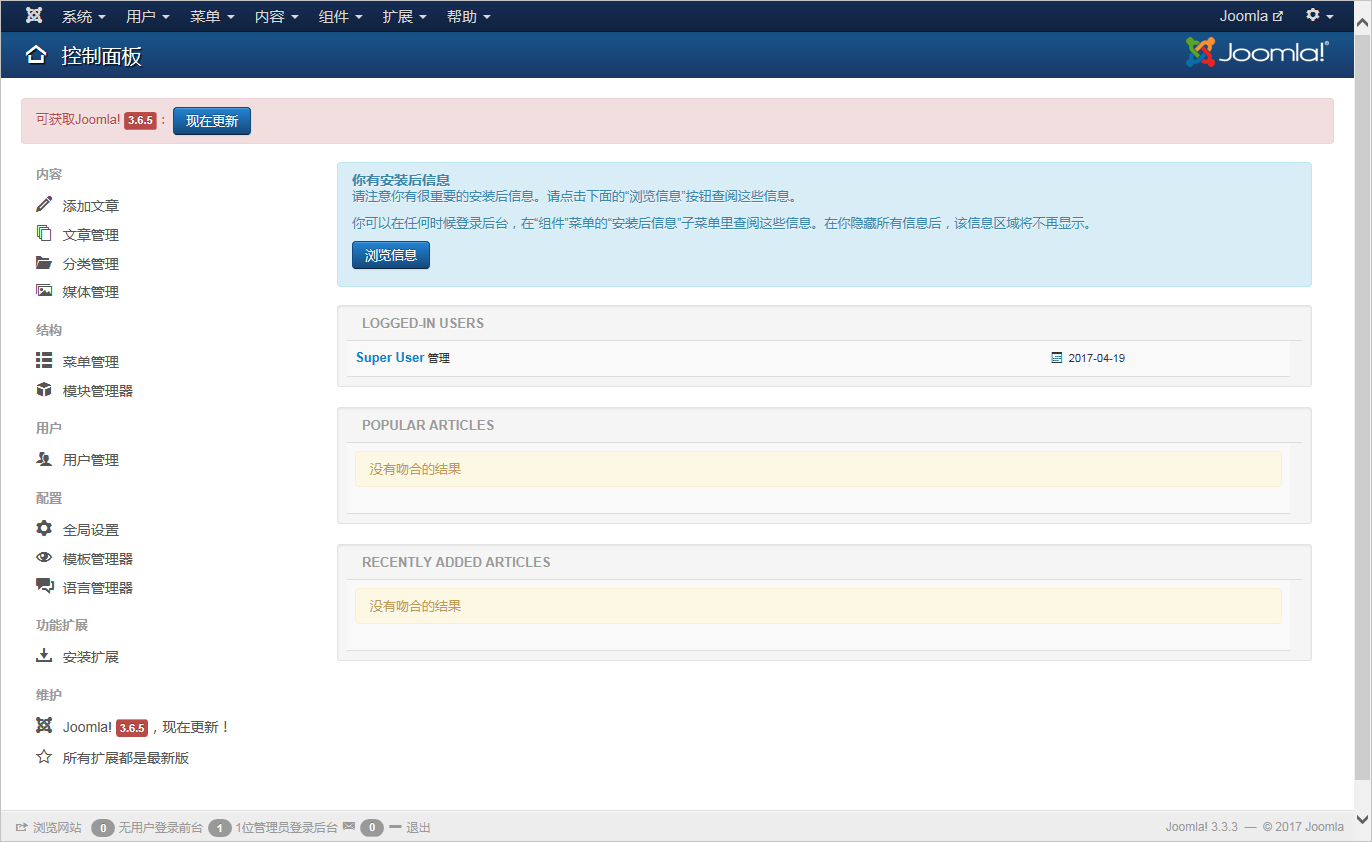The height and width of the screenshot is (842, 1372).
Task: Click the Joomla logo icon in top menu
Action: tap(34, 16)
